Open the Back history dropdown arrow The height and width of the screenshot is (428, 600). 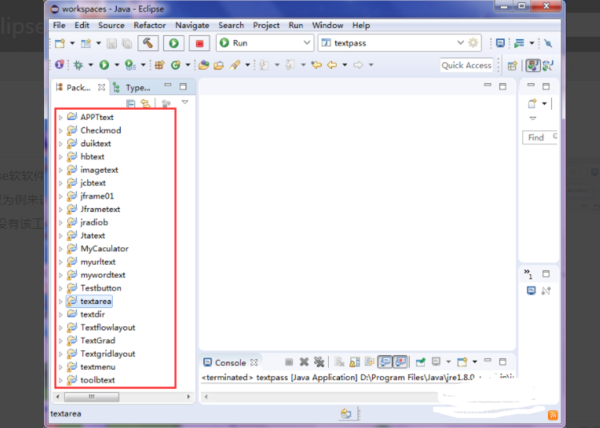[x=344, y=65]
